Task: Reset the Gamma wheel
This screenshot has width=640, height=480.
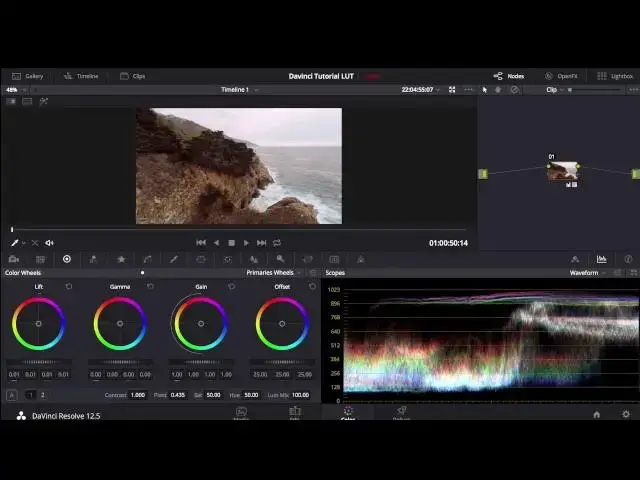Action: point(150,287)
